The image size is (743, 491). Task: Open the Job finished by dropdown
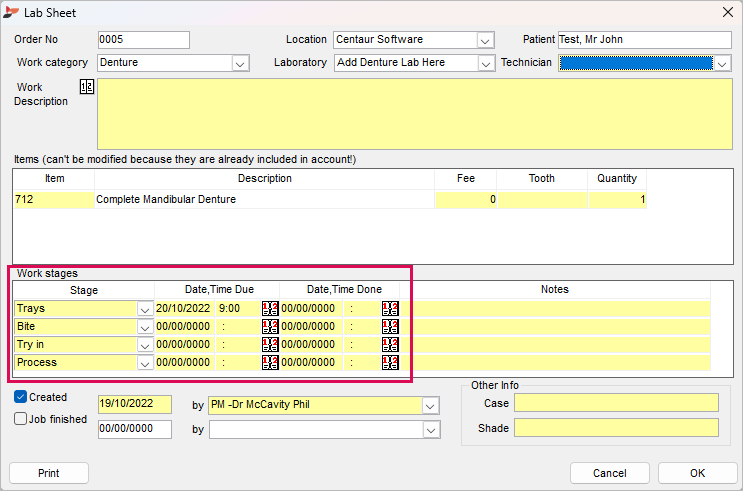pos(431,430)
